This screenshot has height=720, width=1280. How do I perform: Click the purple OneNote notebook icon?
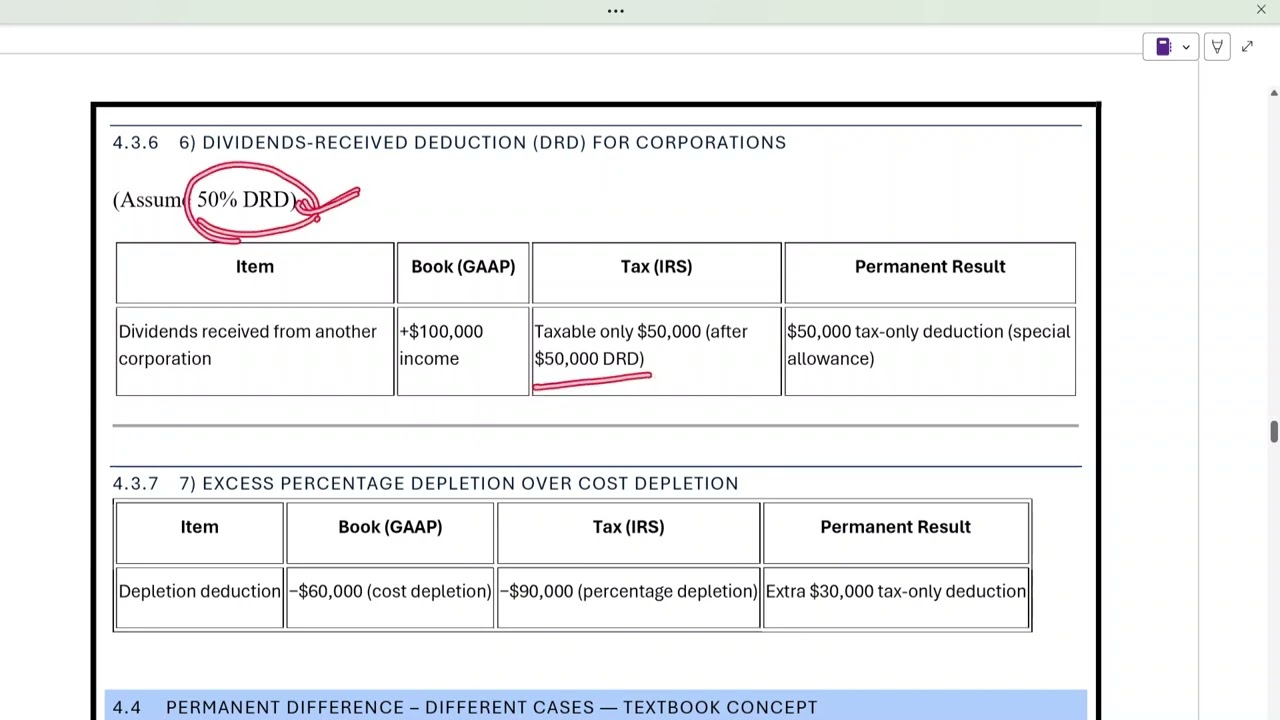1163,47
